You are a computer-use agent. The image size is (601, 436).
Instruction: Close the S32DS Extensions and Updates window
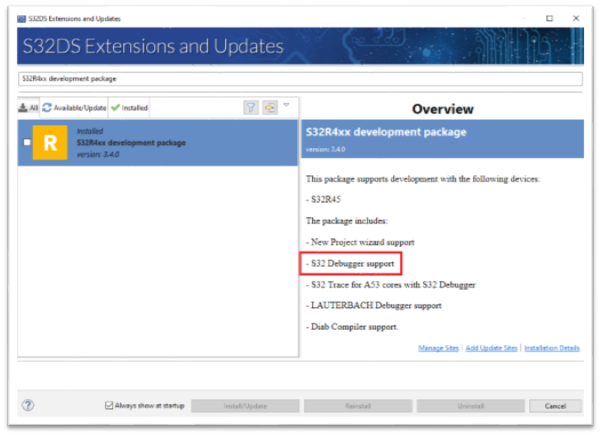(x=576, y=18)
